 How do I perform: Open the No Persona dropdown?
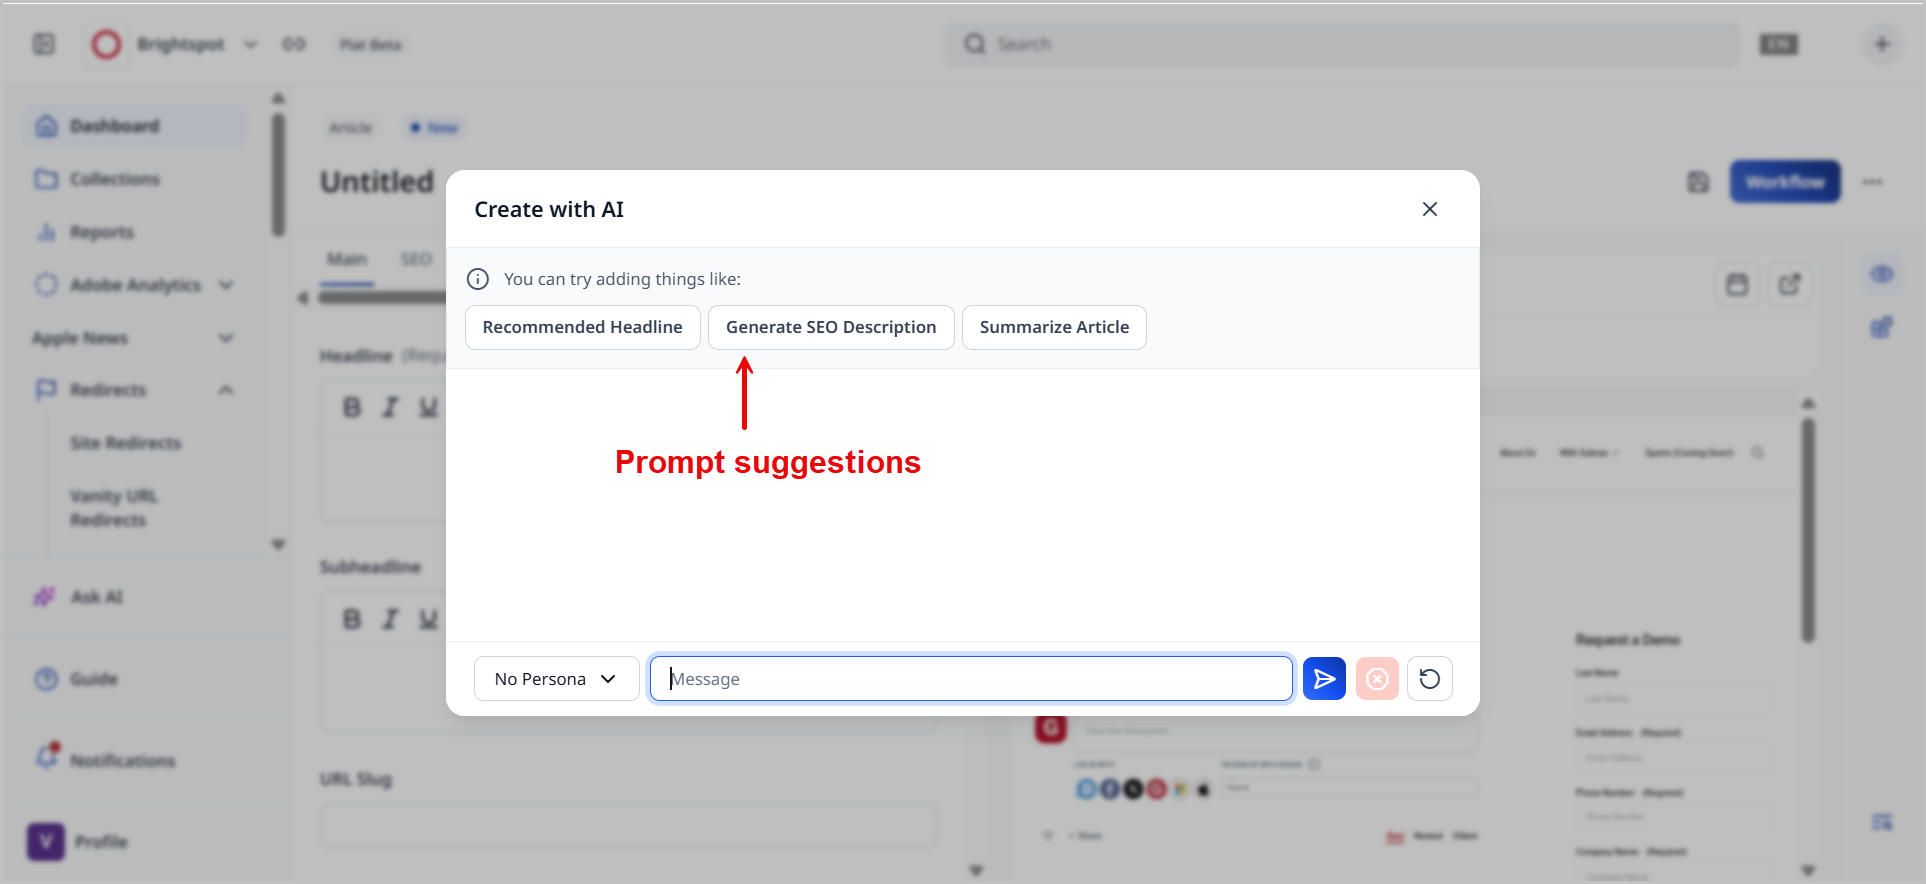coord(556,679)
